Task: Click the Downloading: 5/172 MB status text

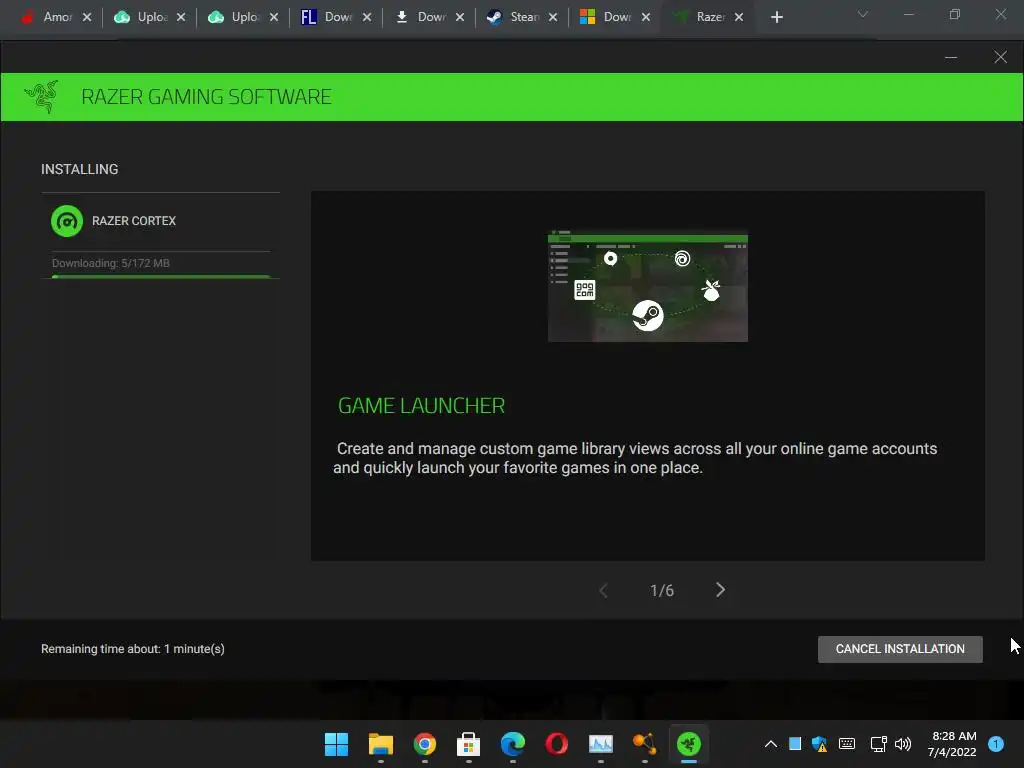Action: tap(110, 263)
